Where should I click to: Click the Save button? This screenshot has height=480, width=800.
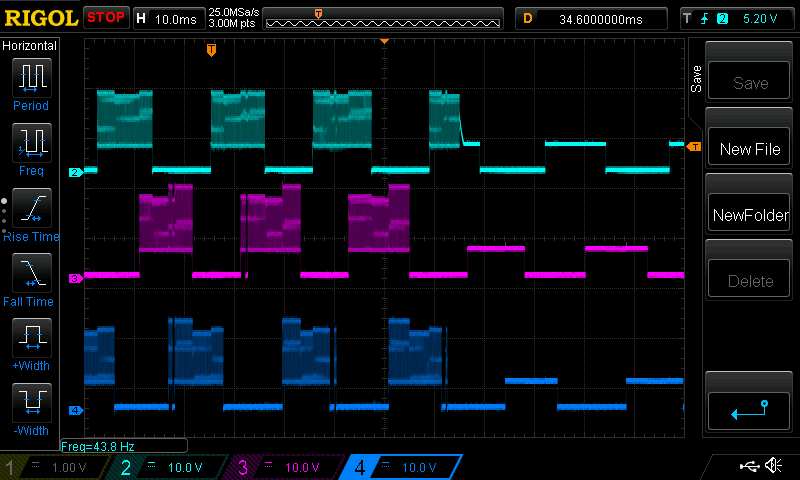[x=748, y=81]
